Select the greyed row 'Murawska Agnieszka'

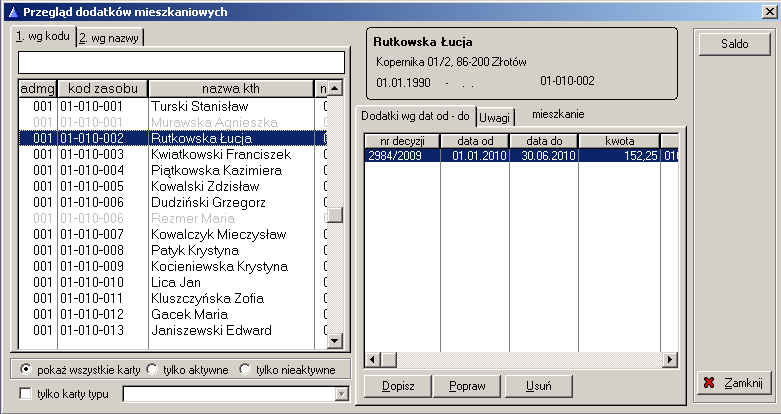(173, 122)
